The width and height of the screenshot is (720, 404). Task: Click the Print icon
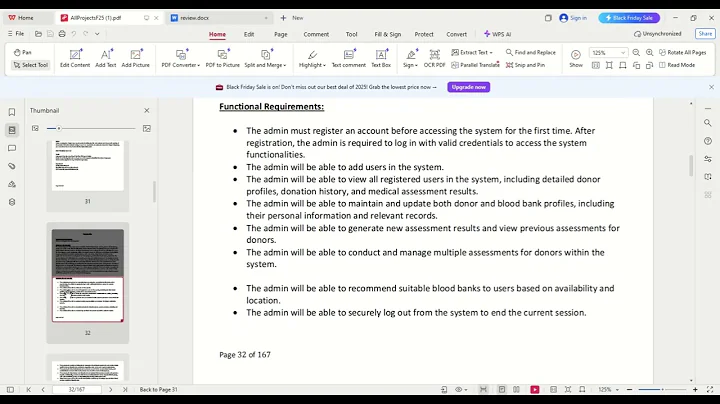click(62, 34)
